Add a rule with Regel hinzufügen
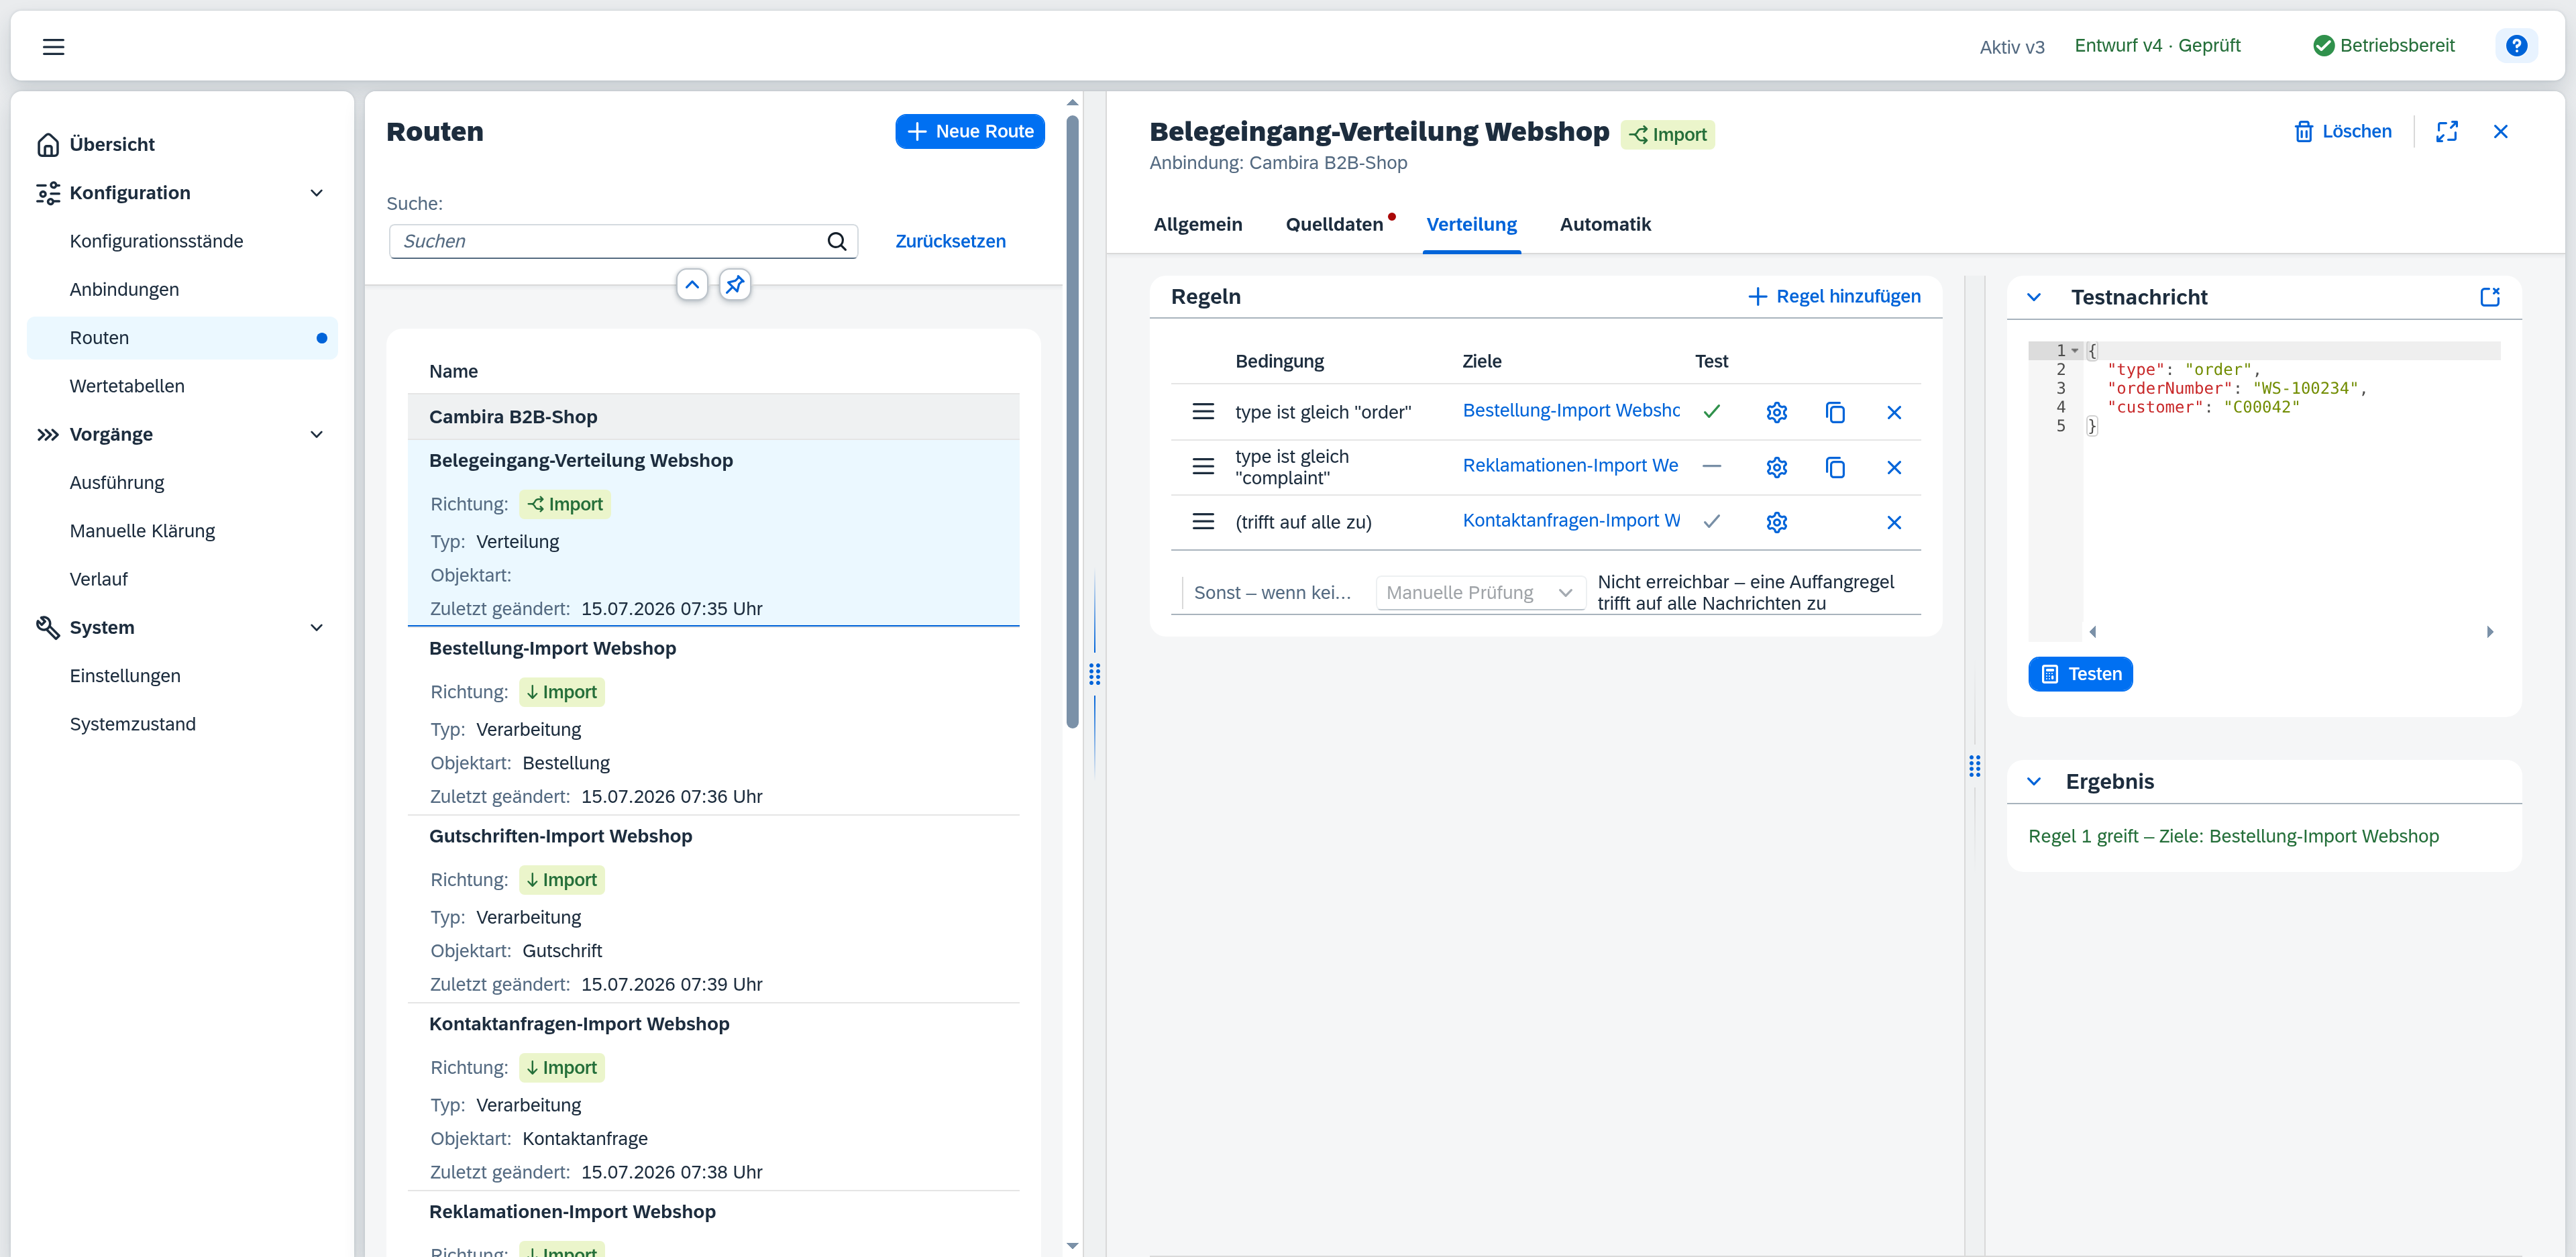The image size is (2576, 1257). click(1834, 296)
